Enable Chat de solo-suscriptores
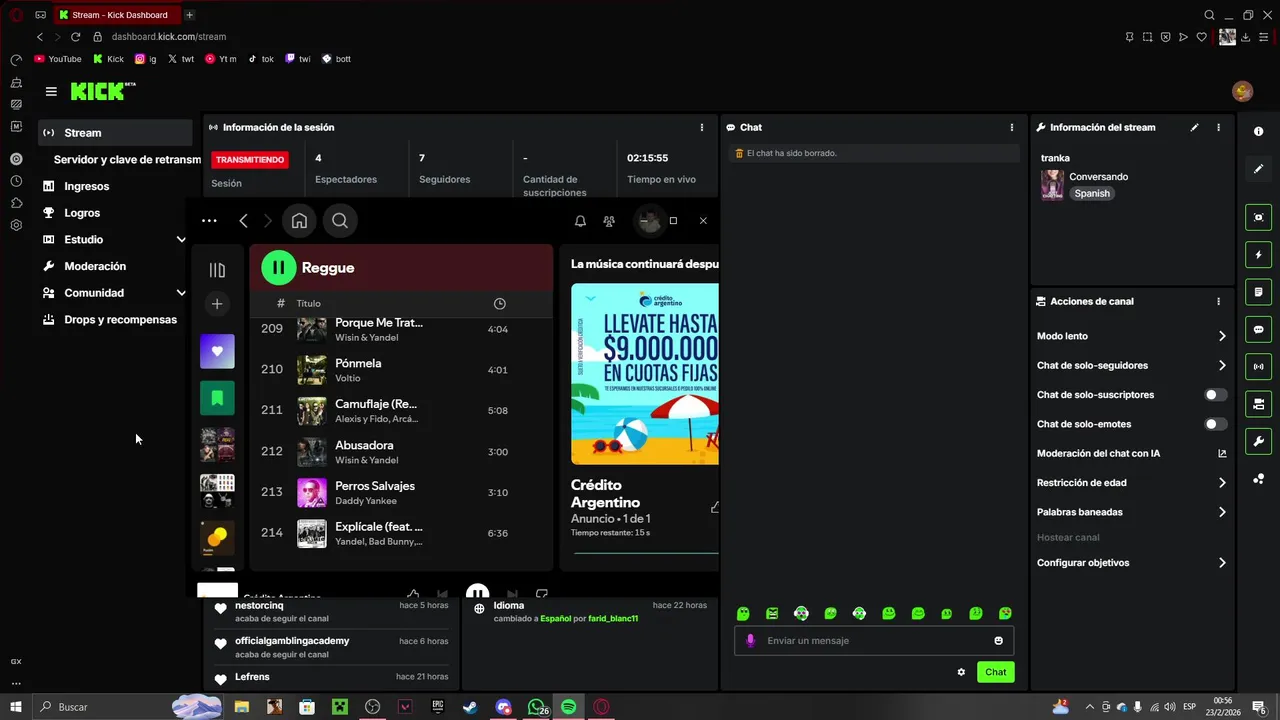 click(x=1215, y=395)
